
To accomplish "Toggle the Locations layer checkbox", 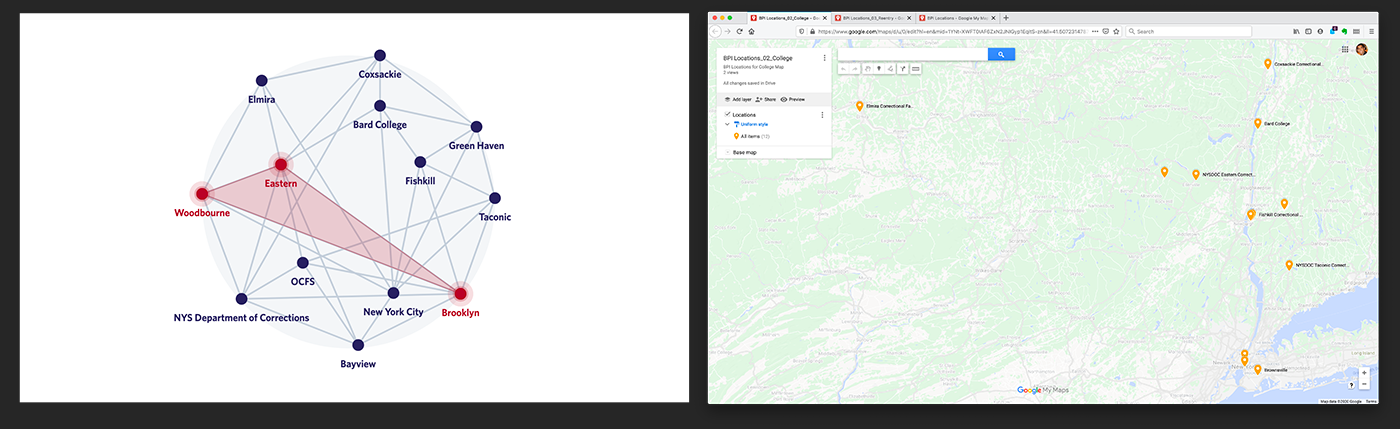I will tap(727, 115).
